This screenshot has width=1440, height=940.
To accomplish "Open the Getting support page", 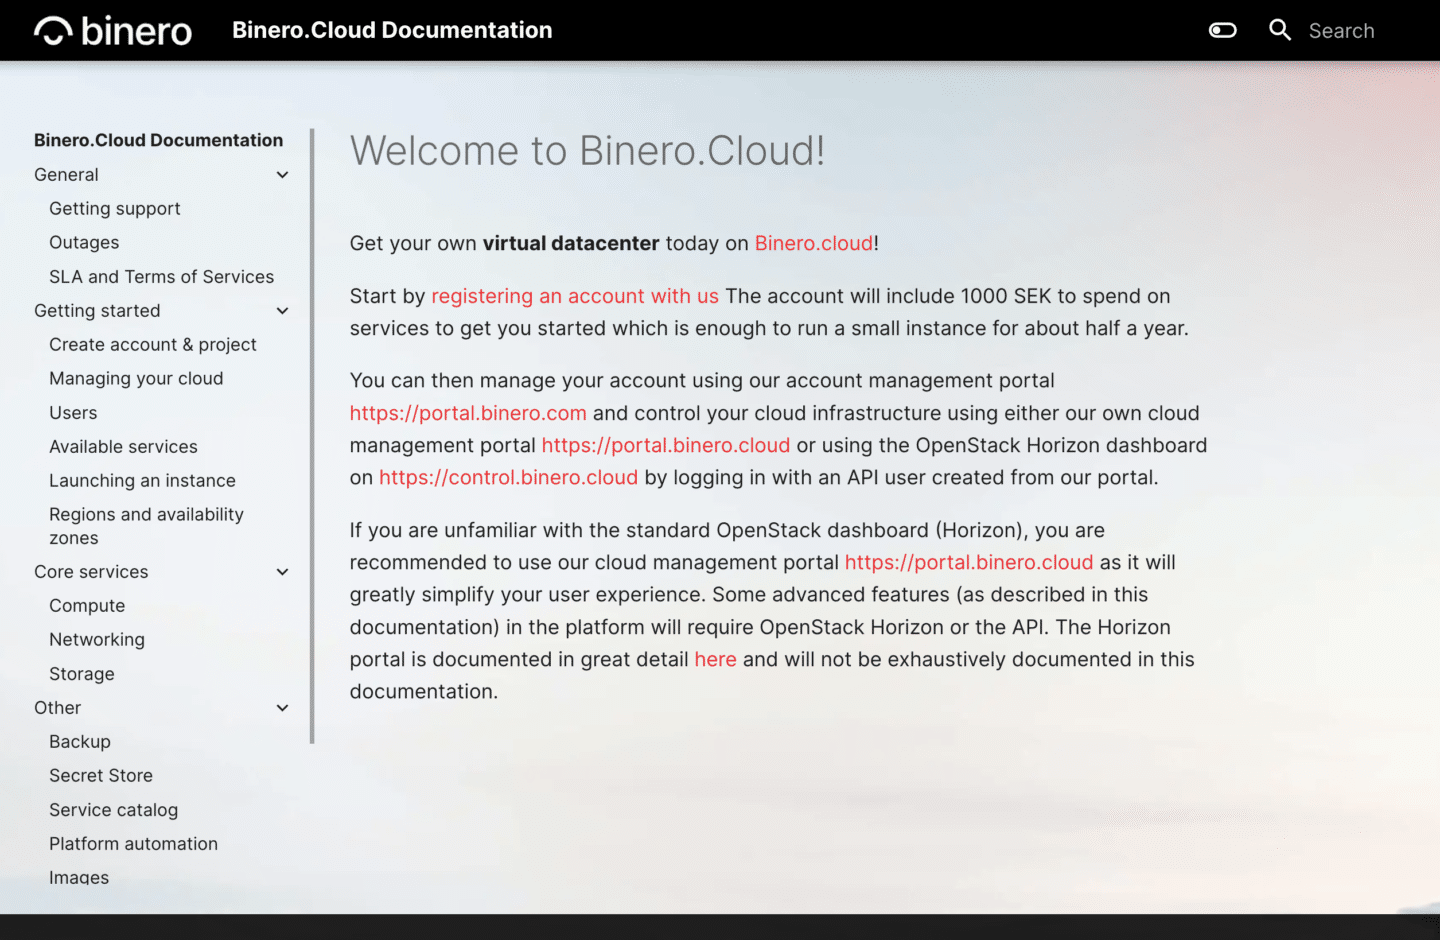I will pos(115,209).
